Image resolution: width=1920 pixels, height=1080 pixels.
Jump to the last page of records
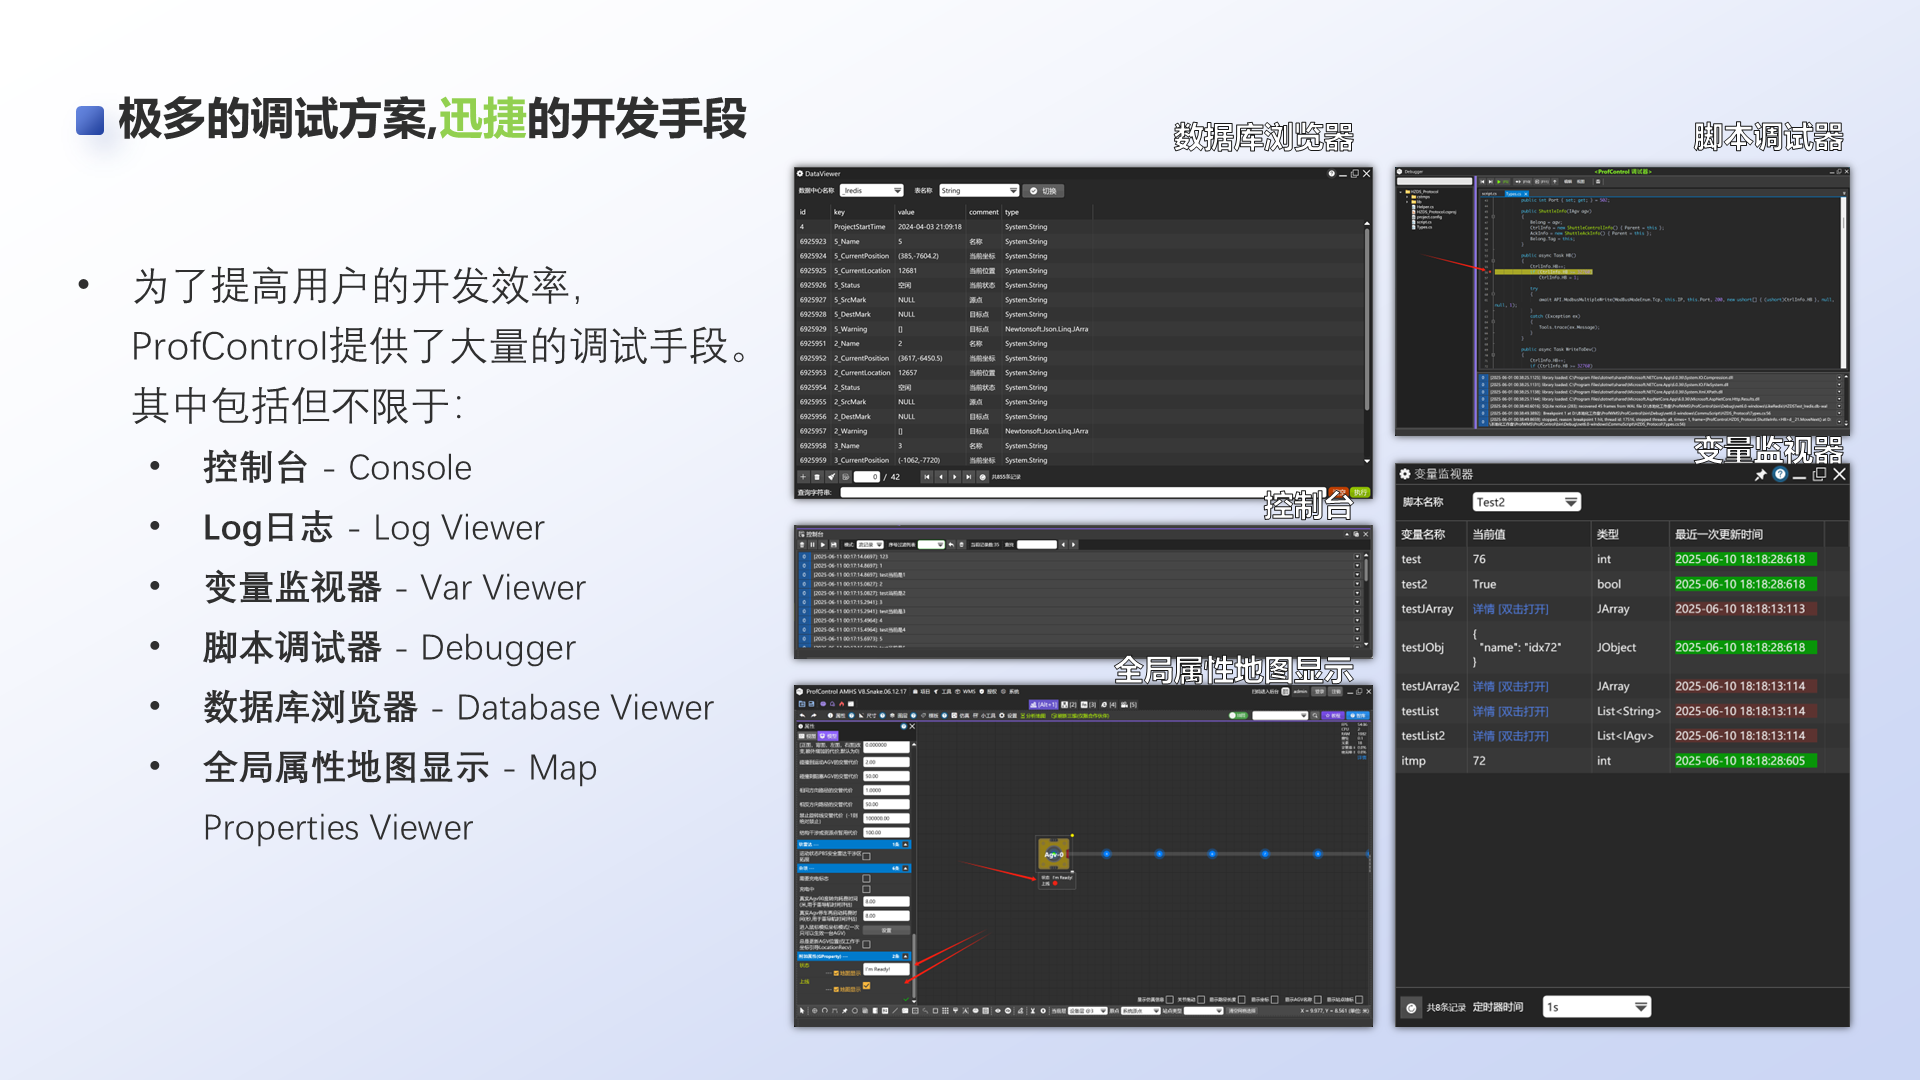(x=968, y=477)
